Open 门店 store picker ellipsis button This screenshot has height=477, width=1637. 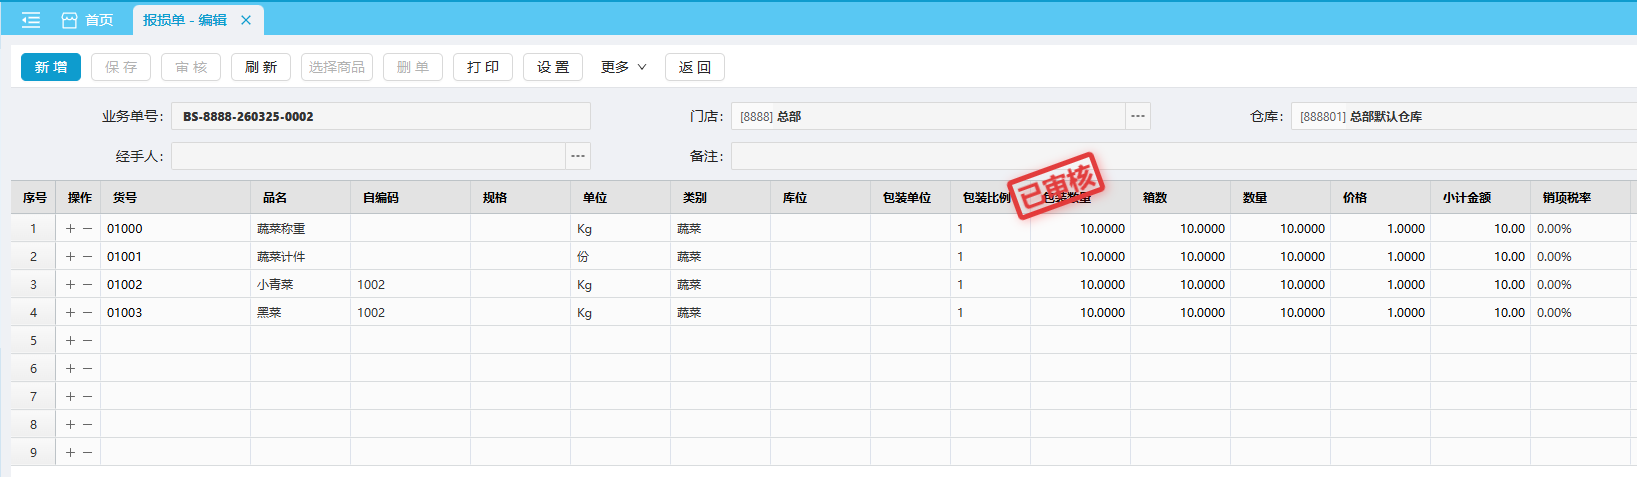1138,116
